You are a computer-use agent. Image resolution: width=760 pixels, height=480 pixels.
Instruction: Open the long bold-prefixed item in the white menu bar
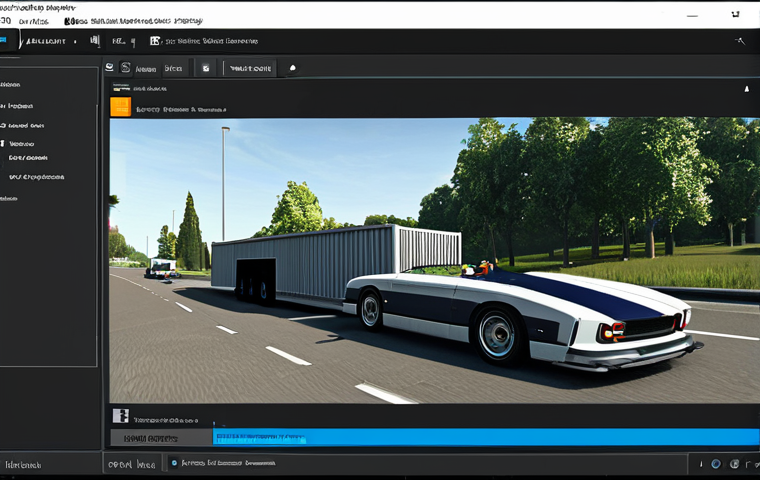tap(133, 21)
